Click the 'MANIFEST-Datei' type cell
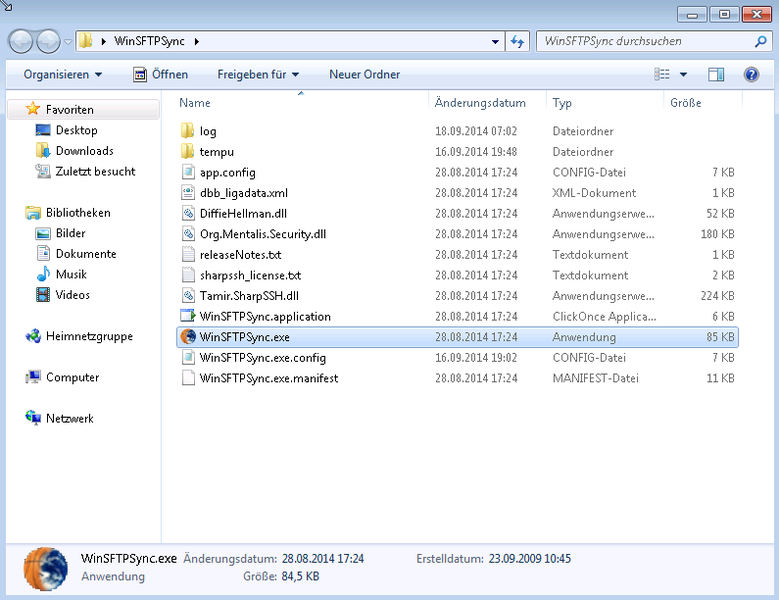The height and width of the screenshot is (600, 779). 595,378
